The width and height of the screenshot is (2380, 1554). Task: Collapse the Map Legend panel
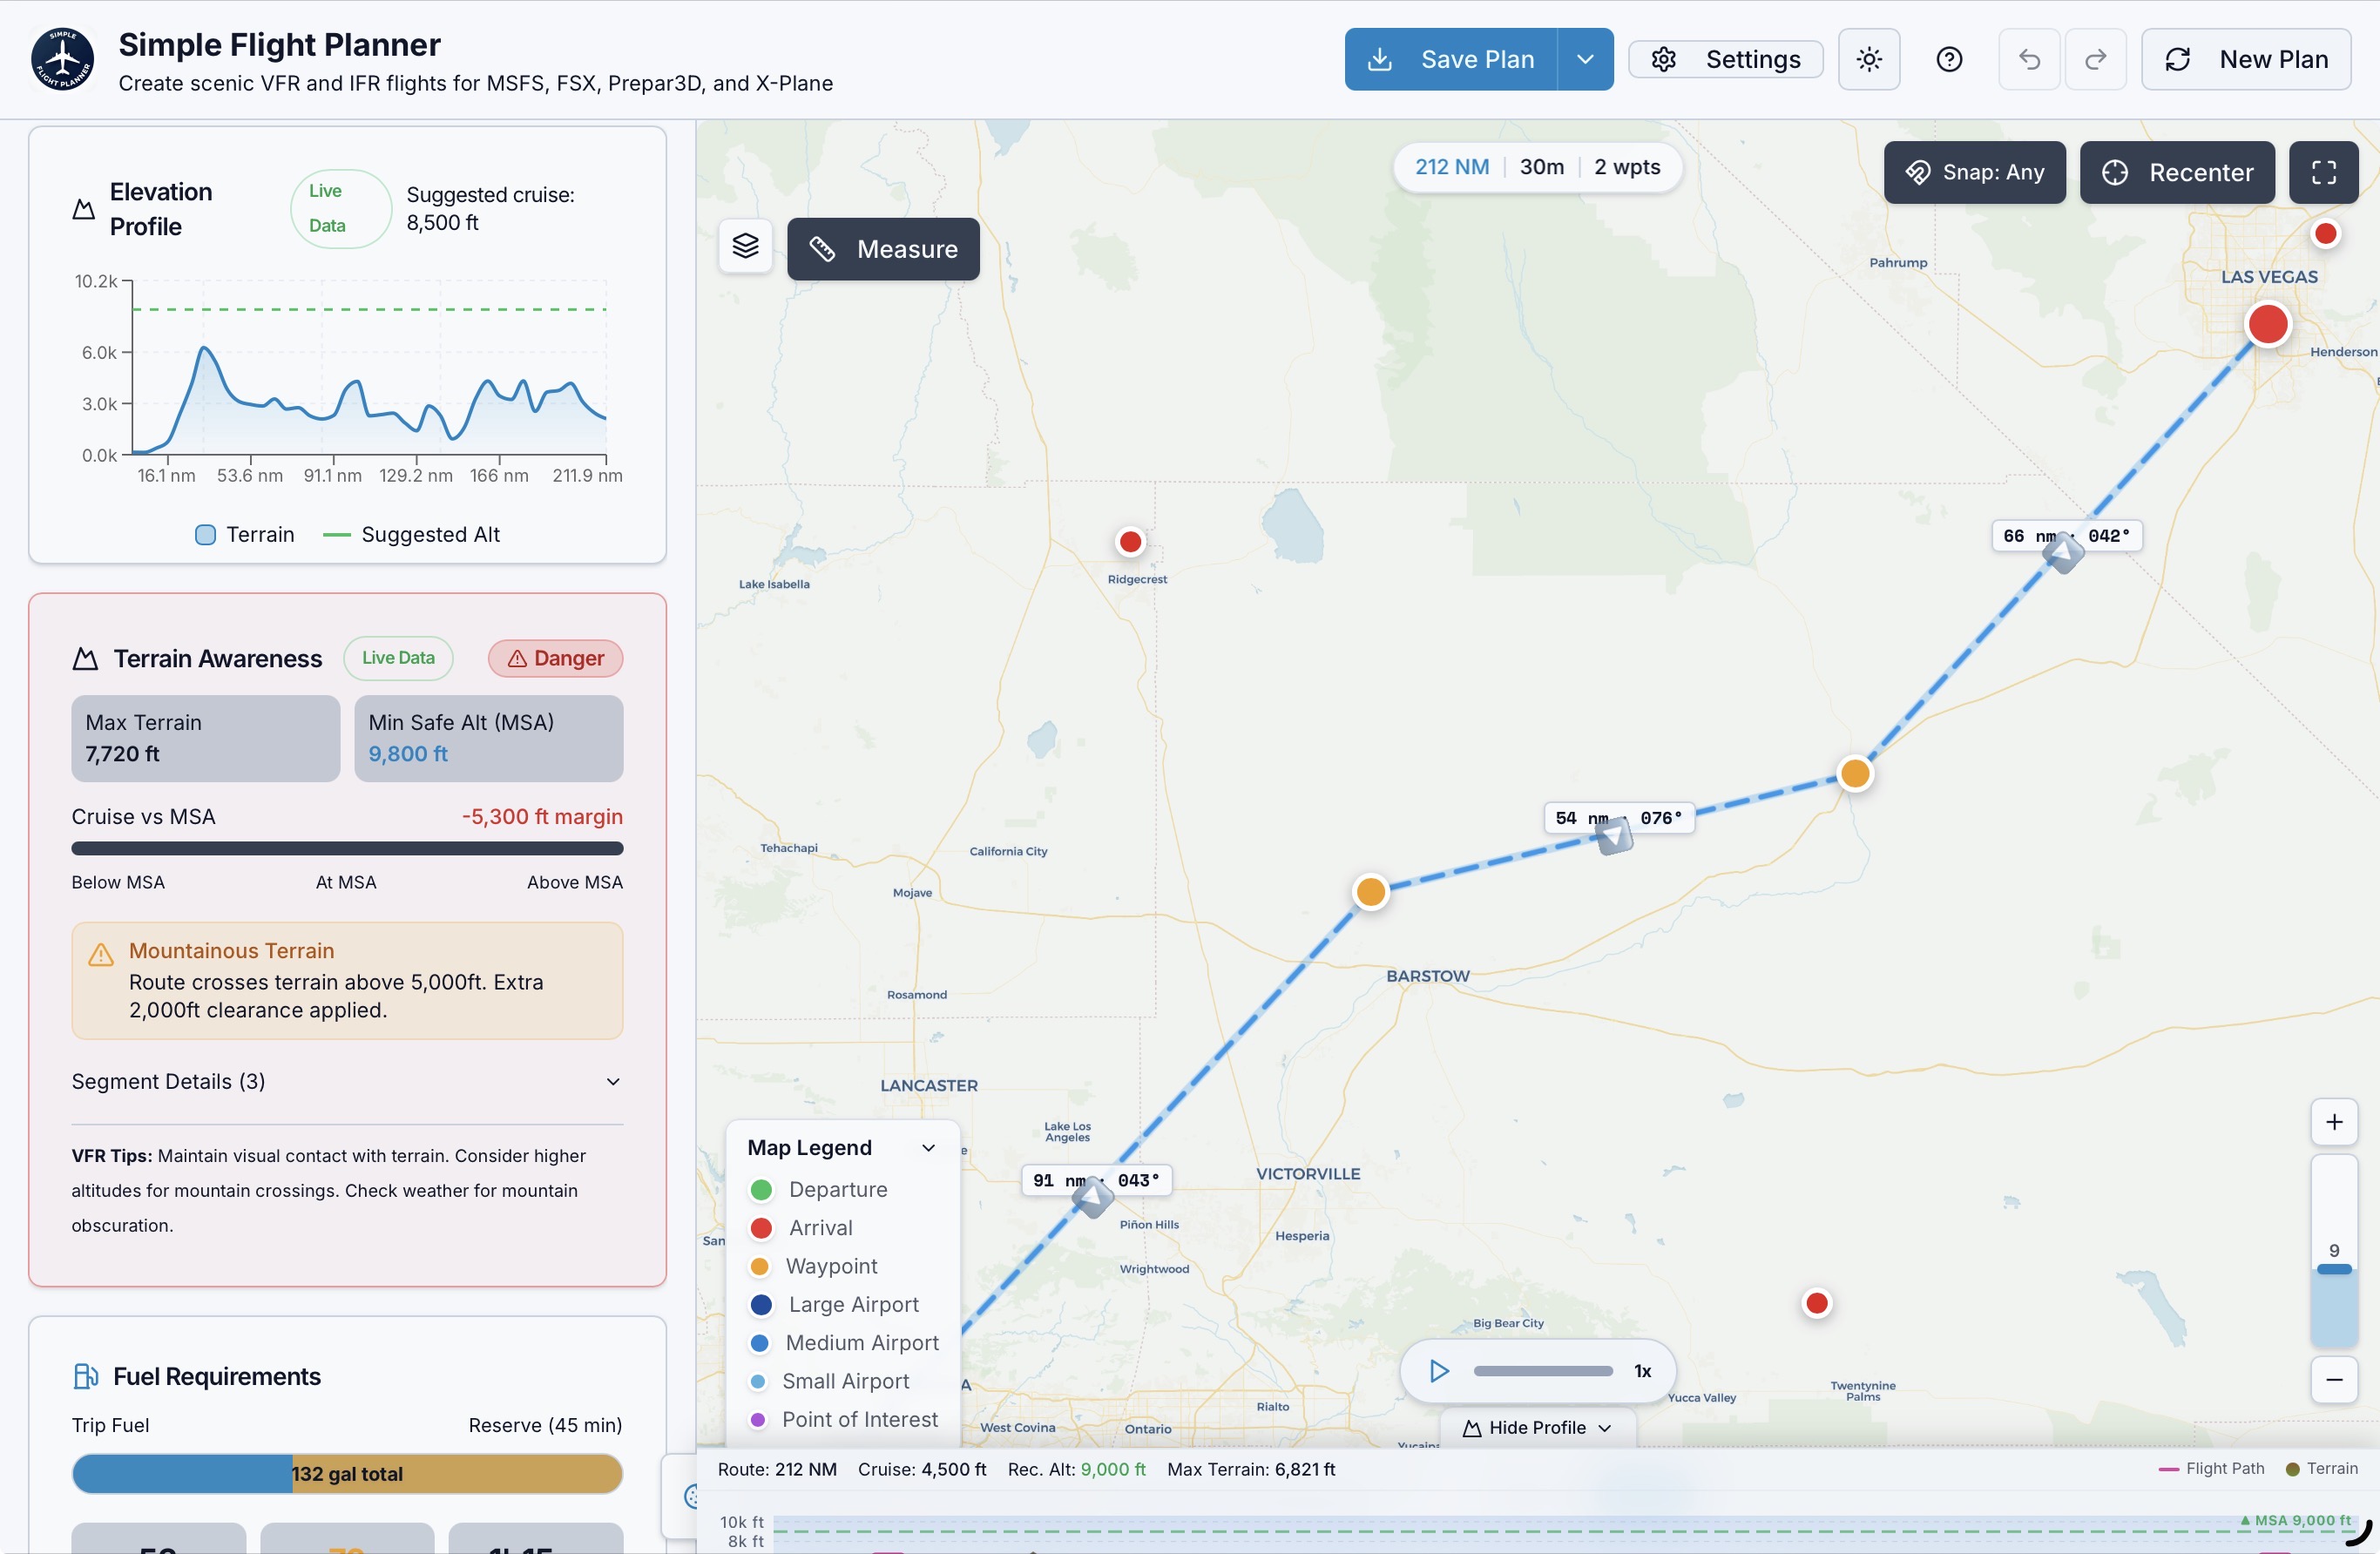[928, 1148]
